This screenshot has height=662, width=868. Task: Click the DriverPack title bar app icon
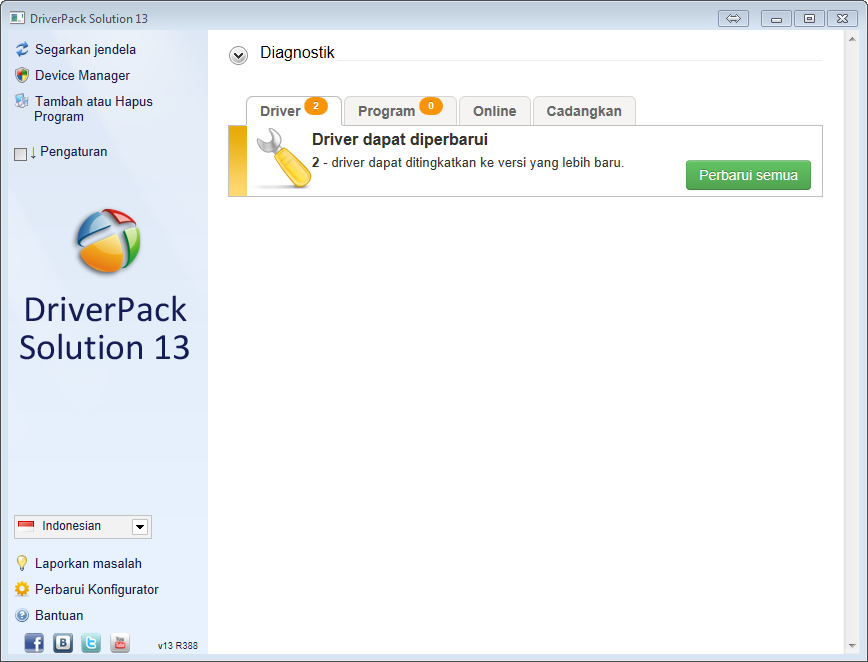17,18
